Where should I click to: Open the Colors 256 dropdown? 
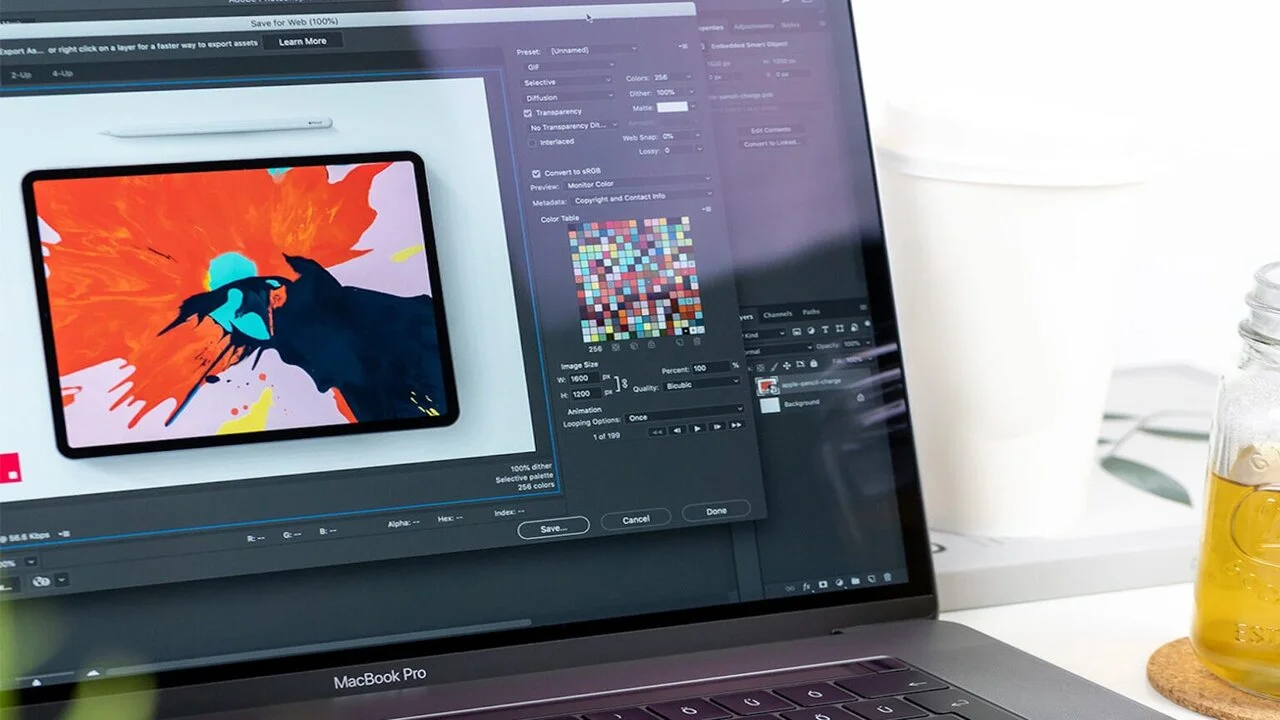(x=673, y=77)
